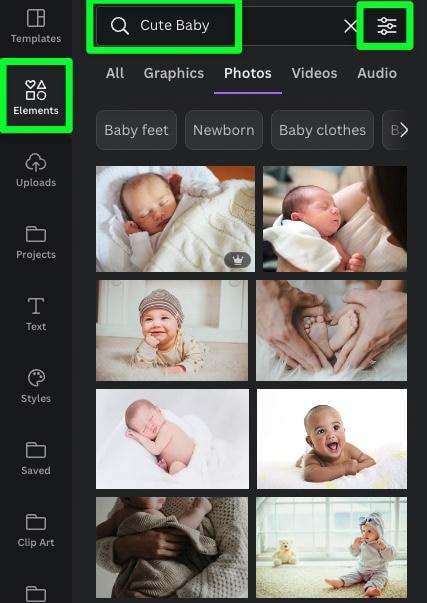Open the Templates panel
The width and height of the screenshot is (427, 603).
(x=36, y=26)
